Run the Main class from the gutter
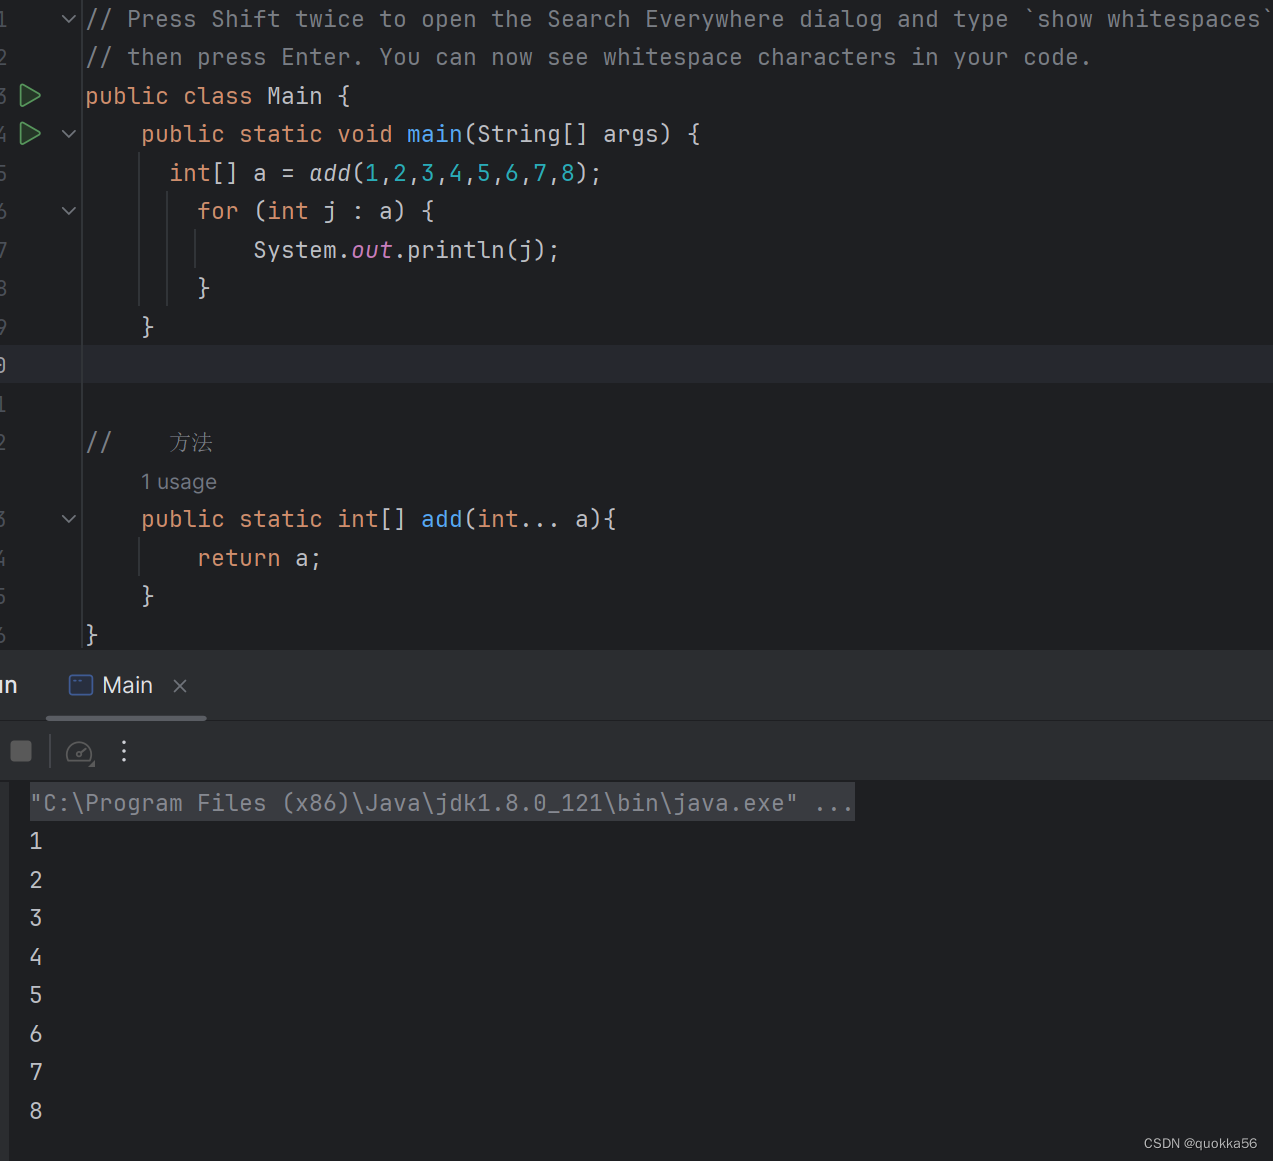 (31, 96)
